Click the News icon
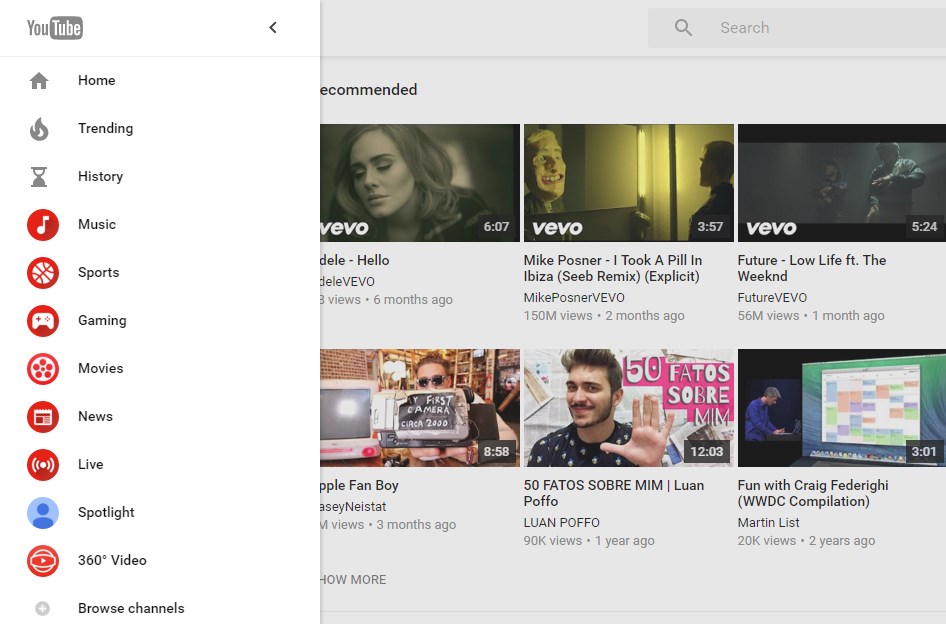Screen dimensions: 946x624 point(43,416)
